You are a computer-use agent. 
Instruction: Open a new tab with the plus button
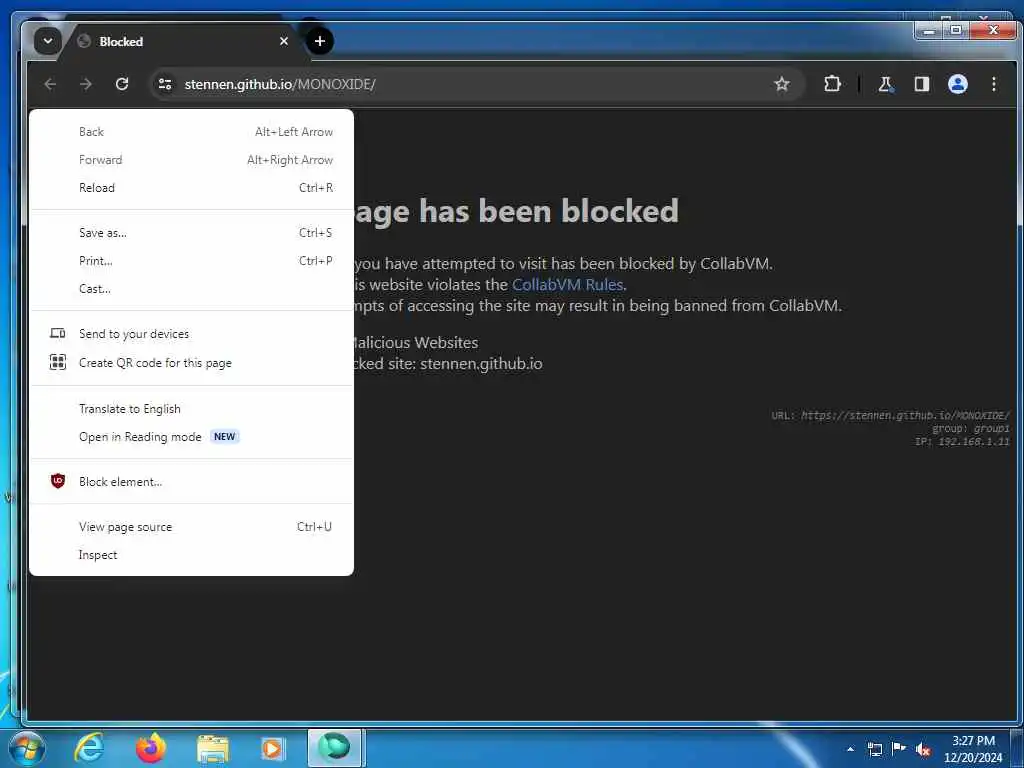(319, 41)
